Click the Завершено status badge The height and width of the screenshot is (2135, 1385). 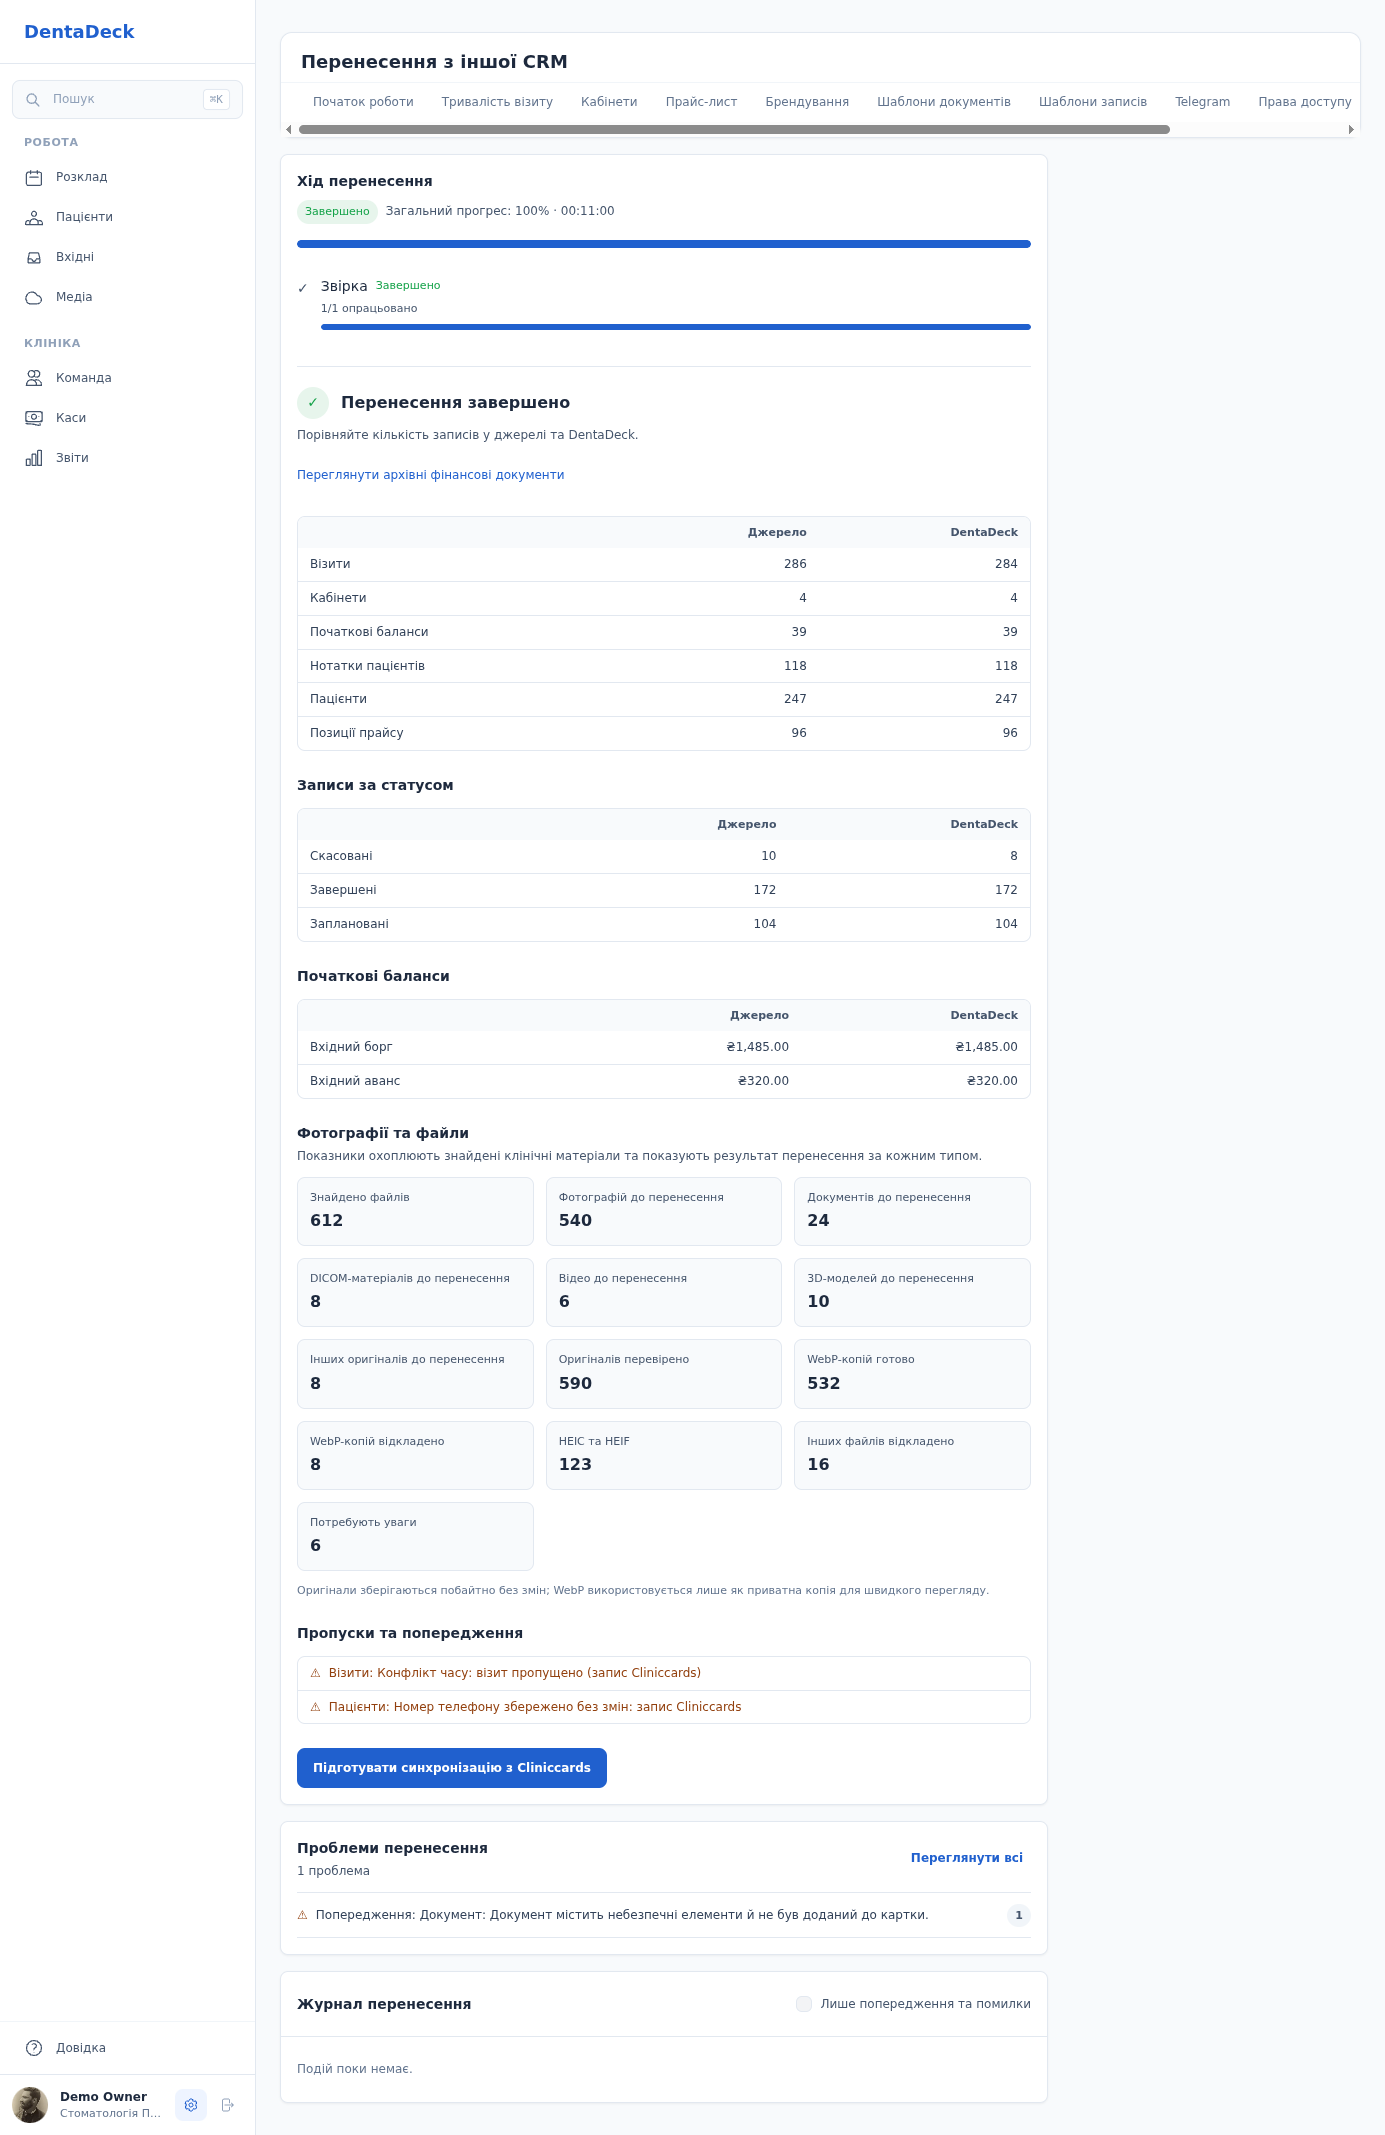click(337, 212)
